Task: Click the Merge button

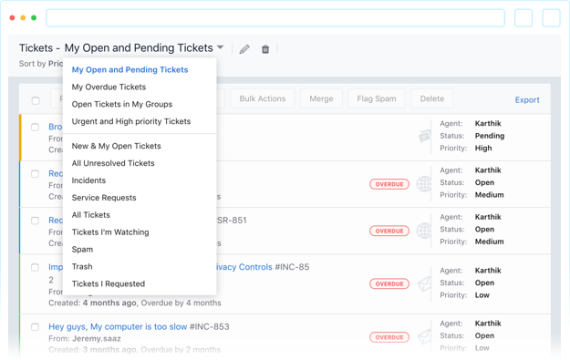Action: point(321,99)
